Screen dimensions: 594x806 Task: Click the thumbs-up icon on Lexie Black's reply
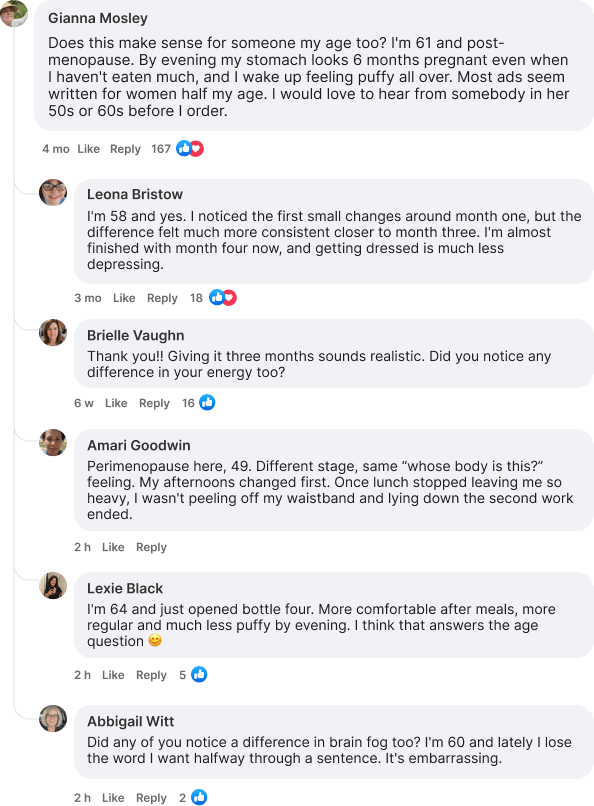pos(199,674)
